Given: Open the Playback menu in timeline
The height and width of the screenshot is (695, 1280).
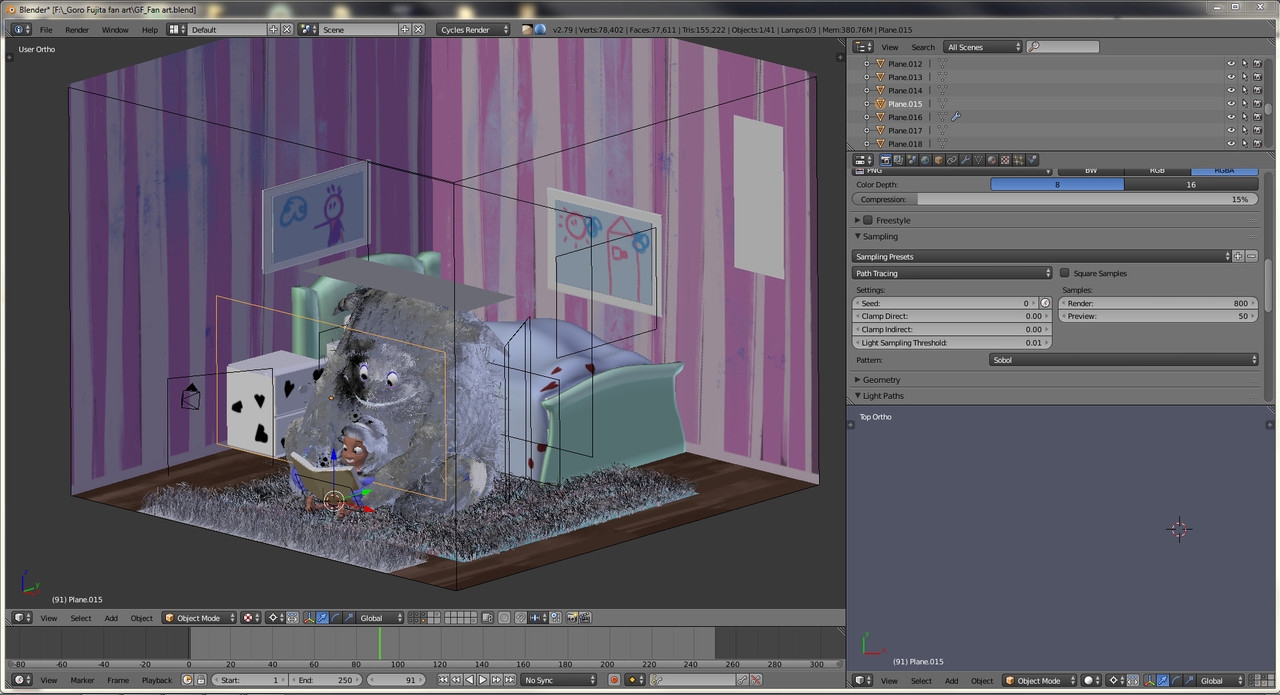Looking at the screenshot, I should (x=157, y=680).
